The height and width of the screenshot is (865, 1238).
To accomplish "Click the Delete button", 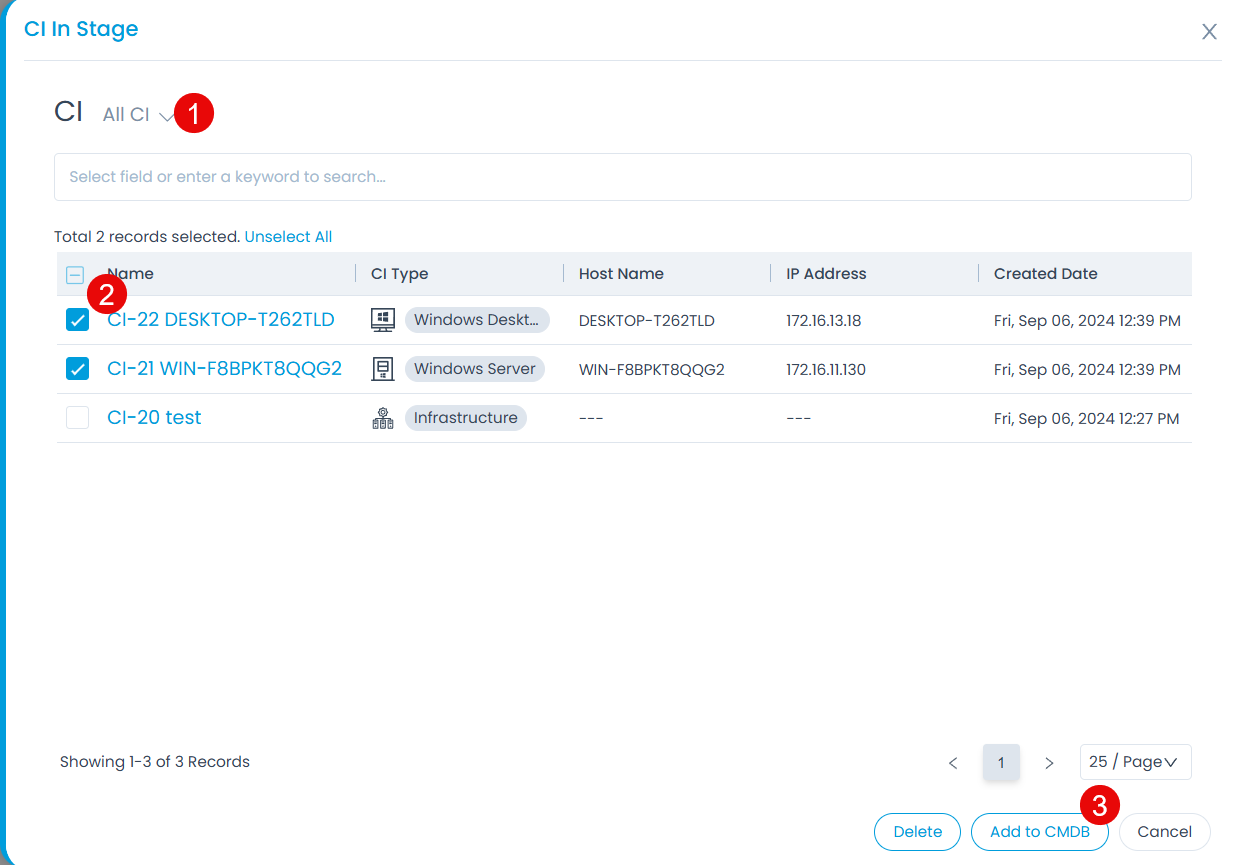I will pyautogui.click(x=917, y=832).
